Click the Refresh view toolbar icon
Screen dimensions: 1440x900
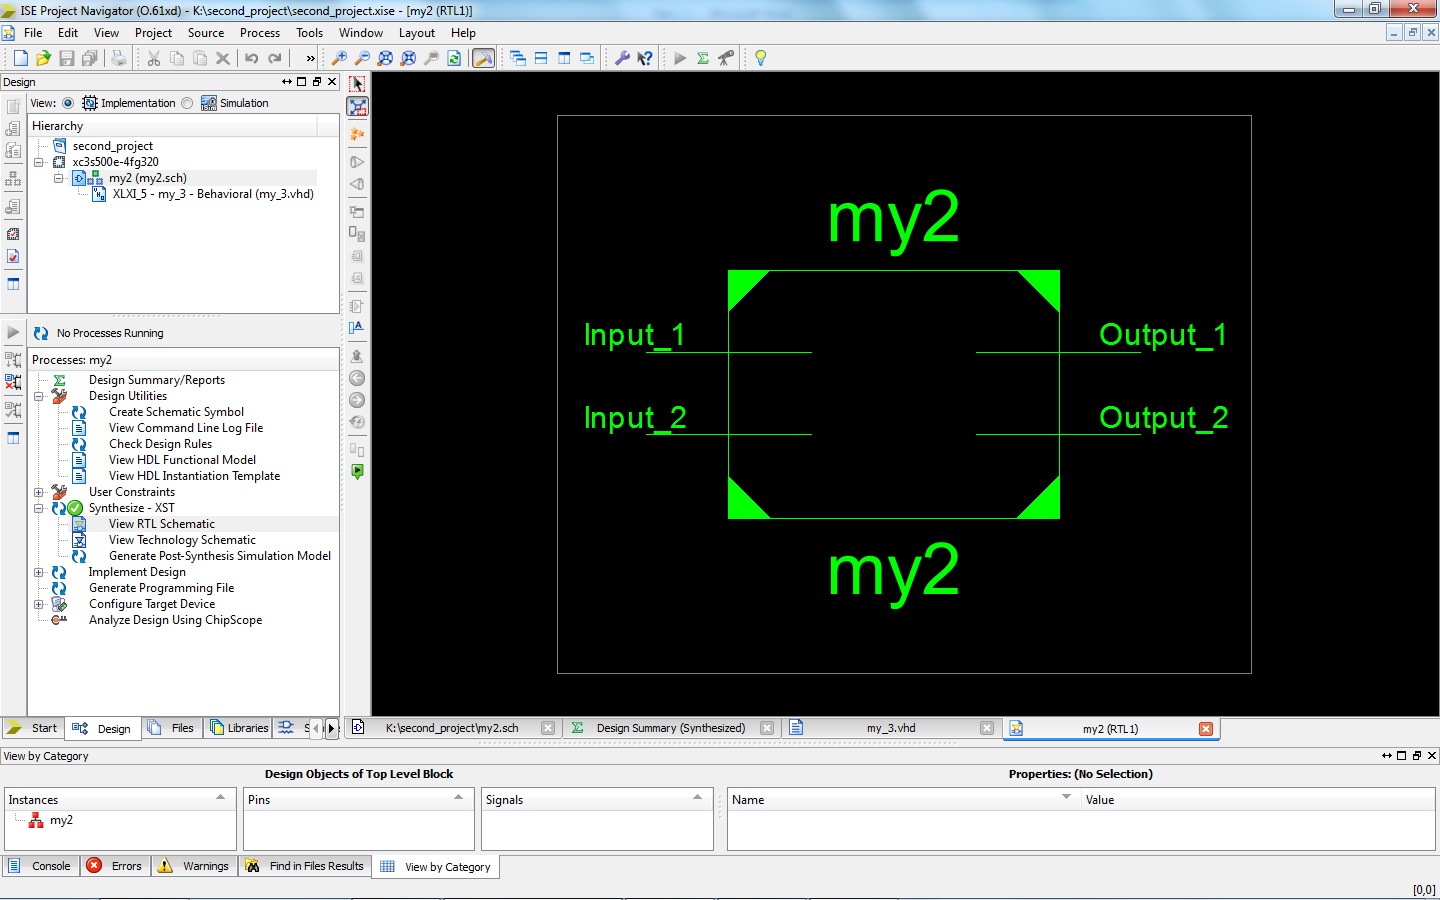455,58
